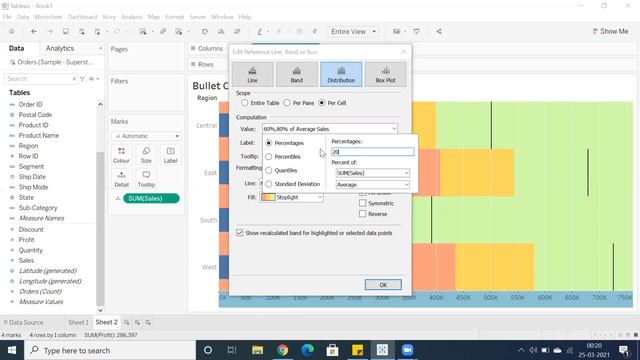The width and height of the screenshot is (640, 360).
Task: Click the Share workbook toolbar icon
Action: (x=439, y=31)
